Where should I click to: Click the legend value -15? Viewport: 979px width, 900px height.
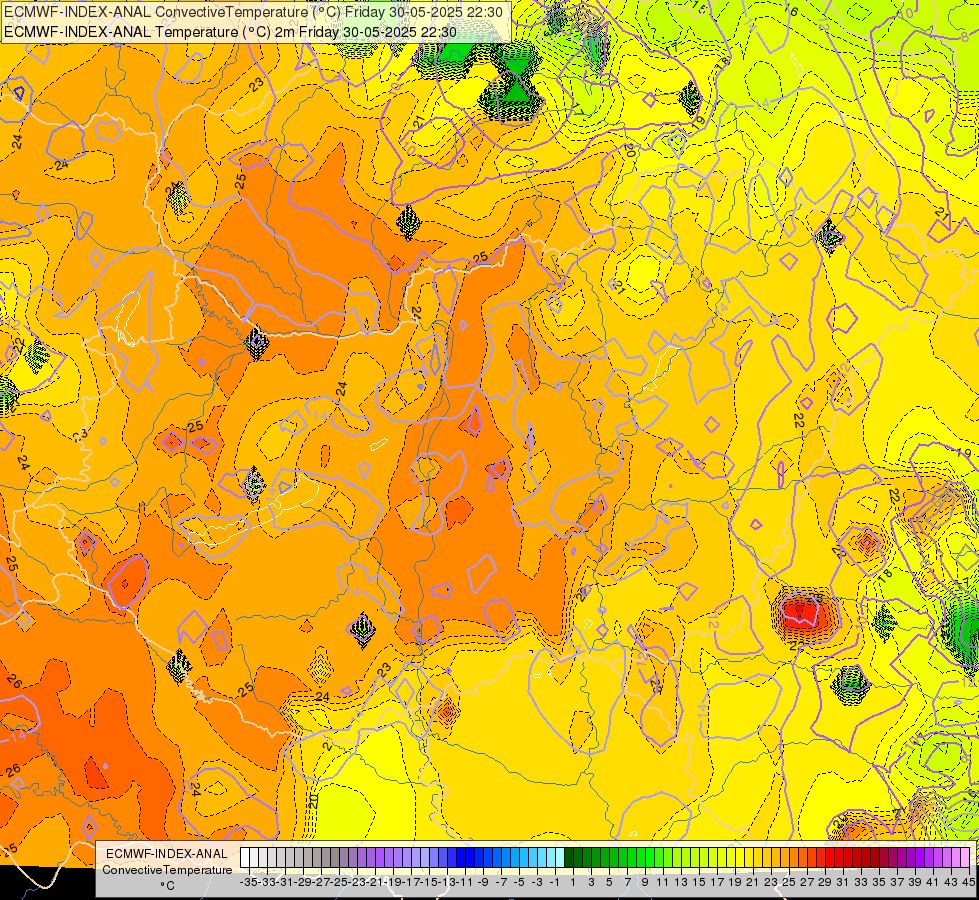click(429, 882)
